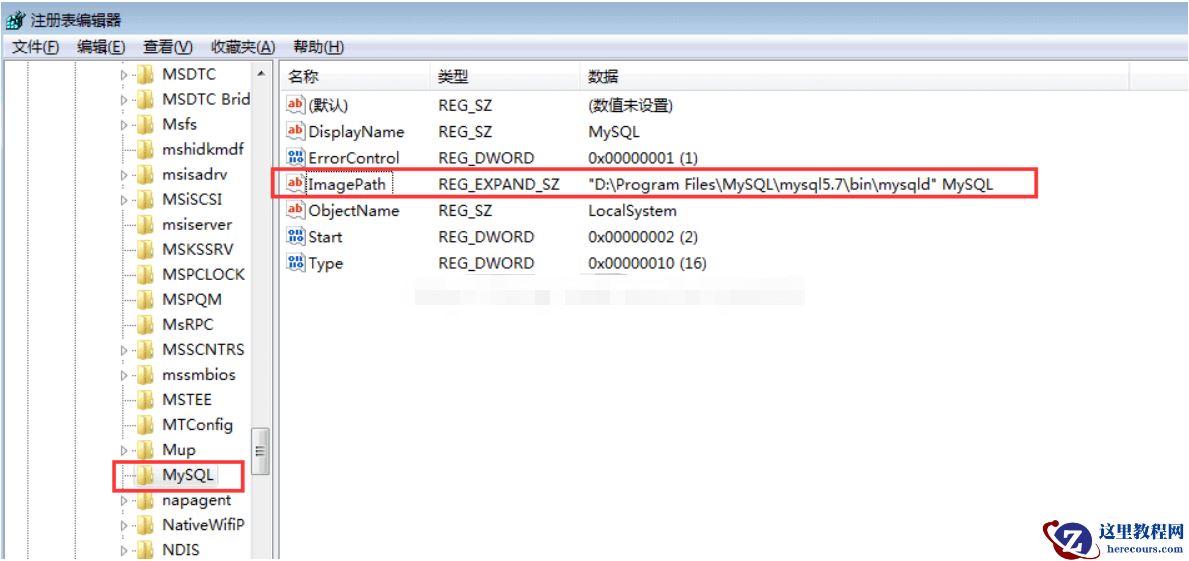Click tree pane scroll-up arrow
Viewport: 1189px width, 561px height.
[x=260, y=74]
